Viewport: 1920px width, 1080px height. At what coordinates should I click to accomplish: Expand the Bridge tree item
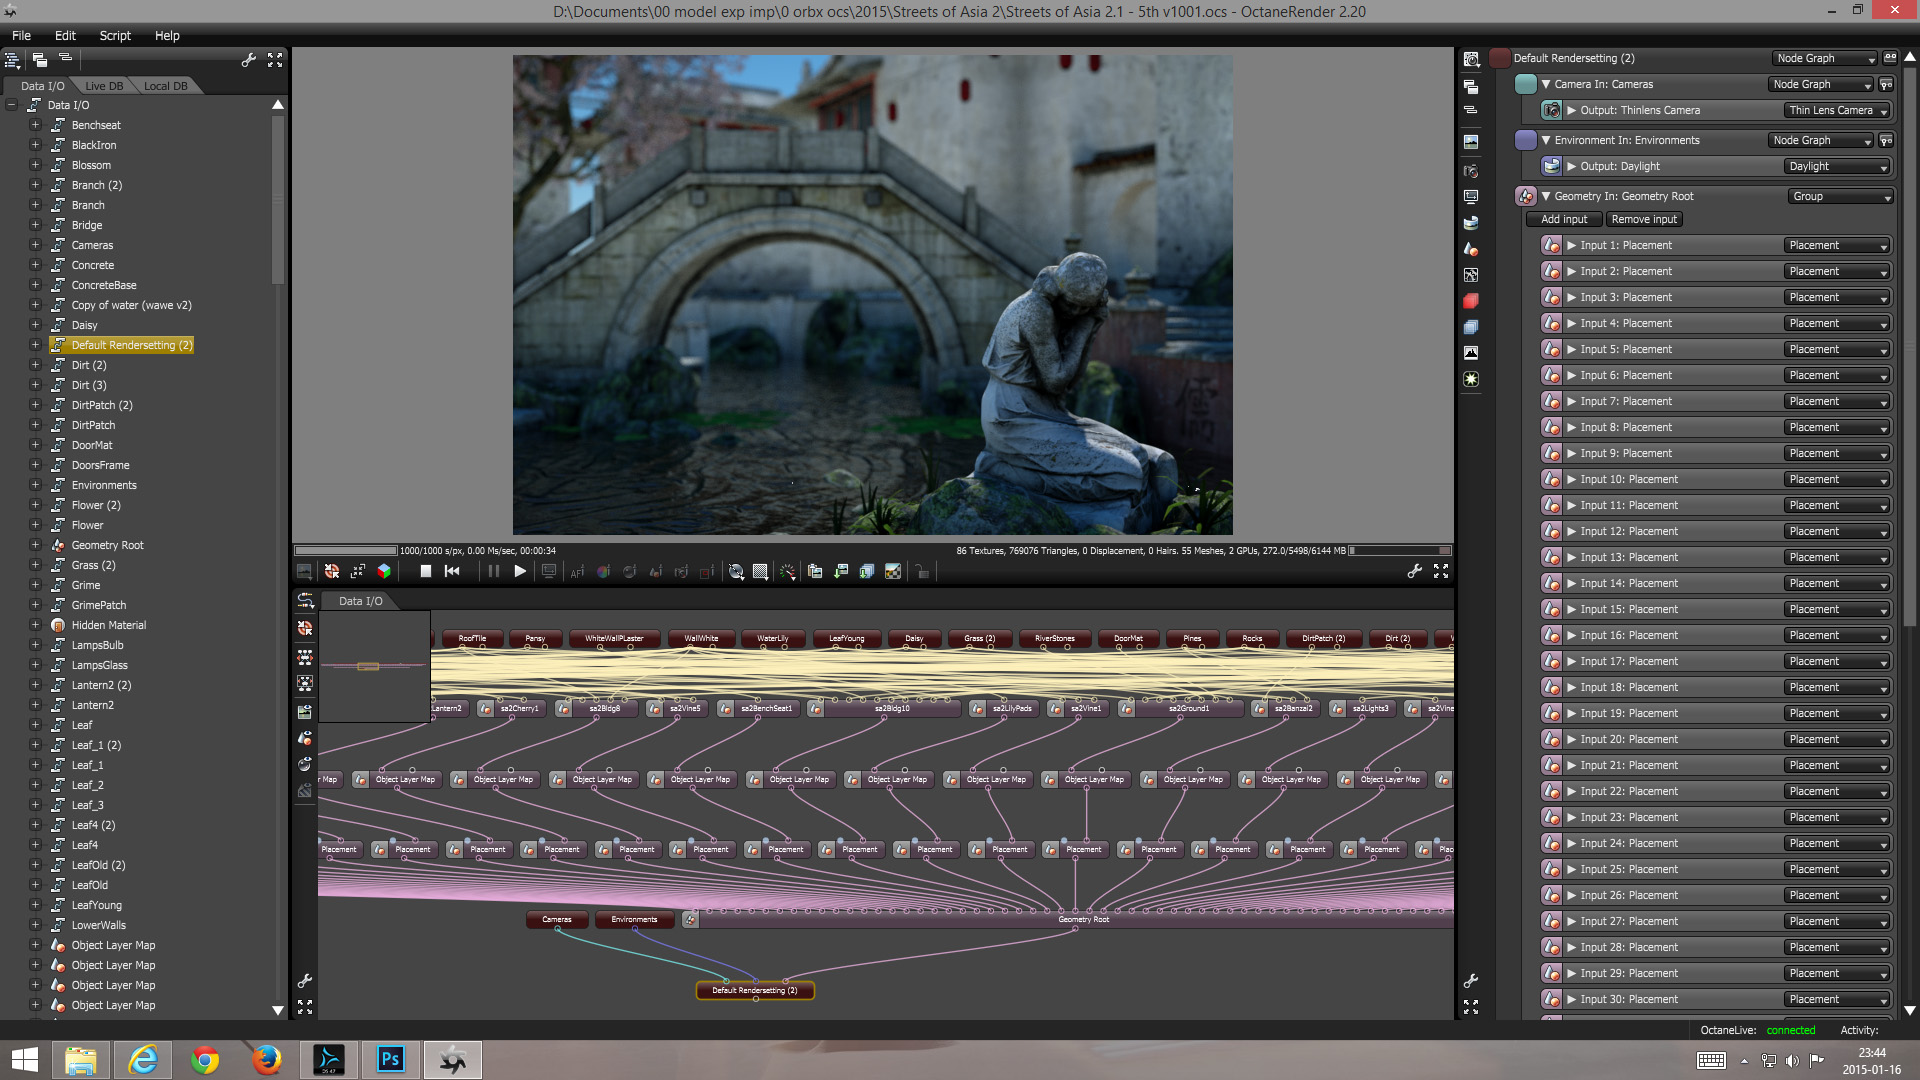pos(35,225)
